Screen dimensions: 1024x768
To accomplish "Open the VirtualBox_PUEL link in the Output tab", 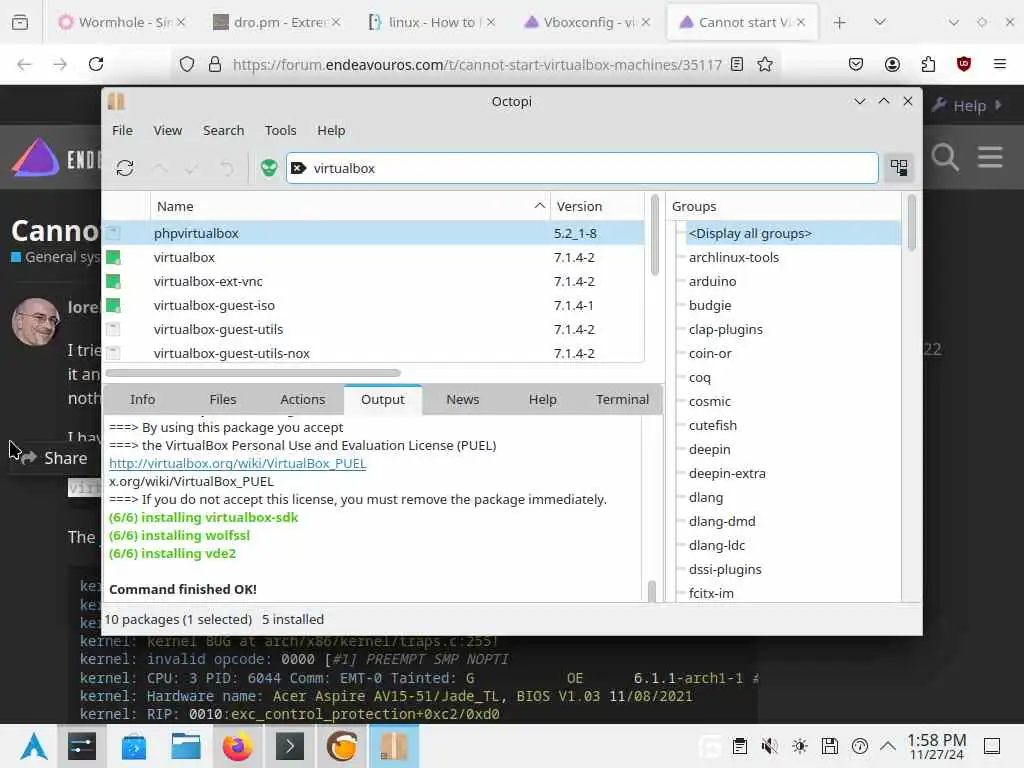I will [x=238, y=464].
